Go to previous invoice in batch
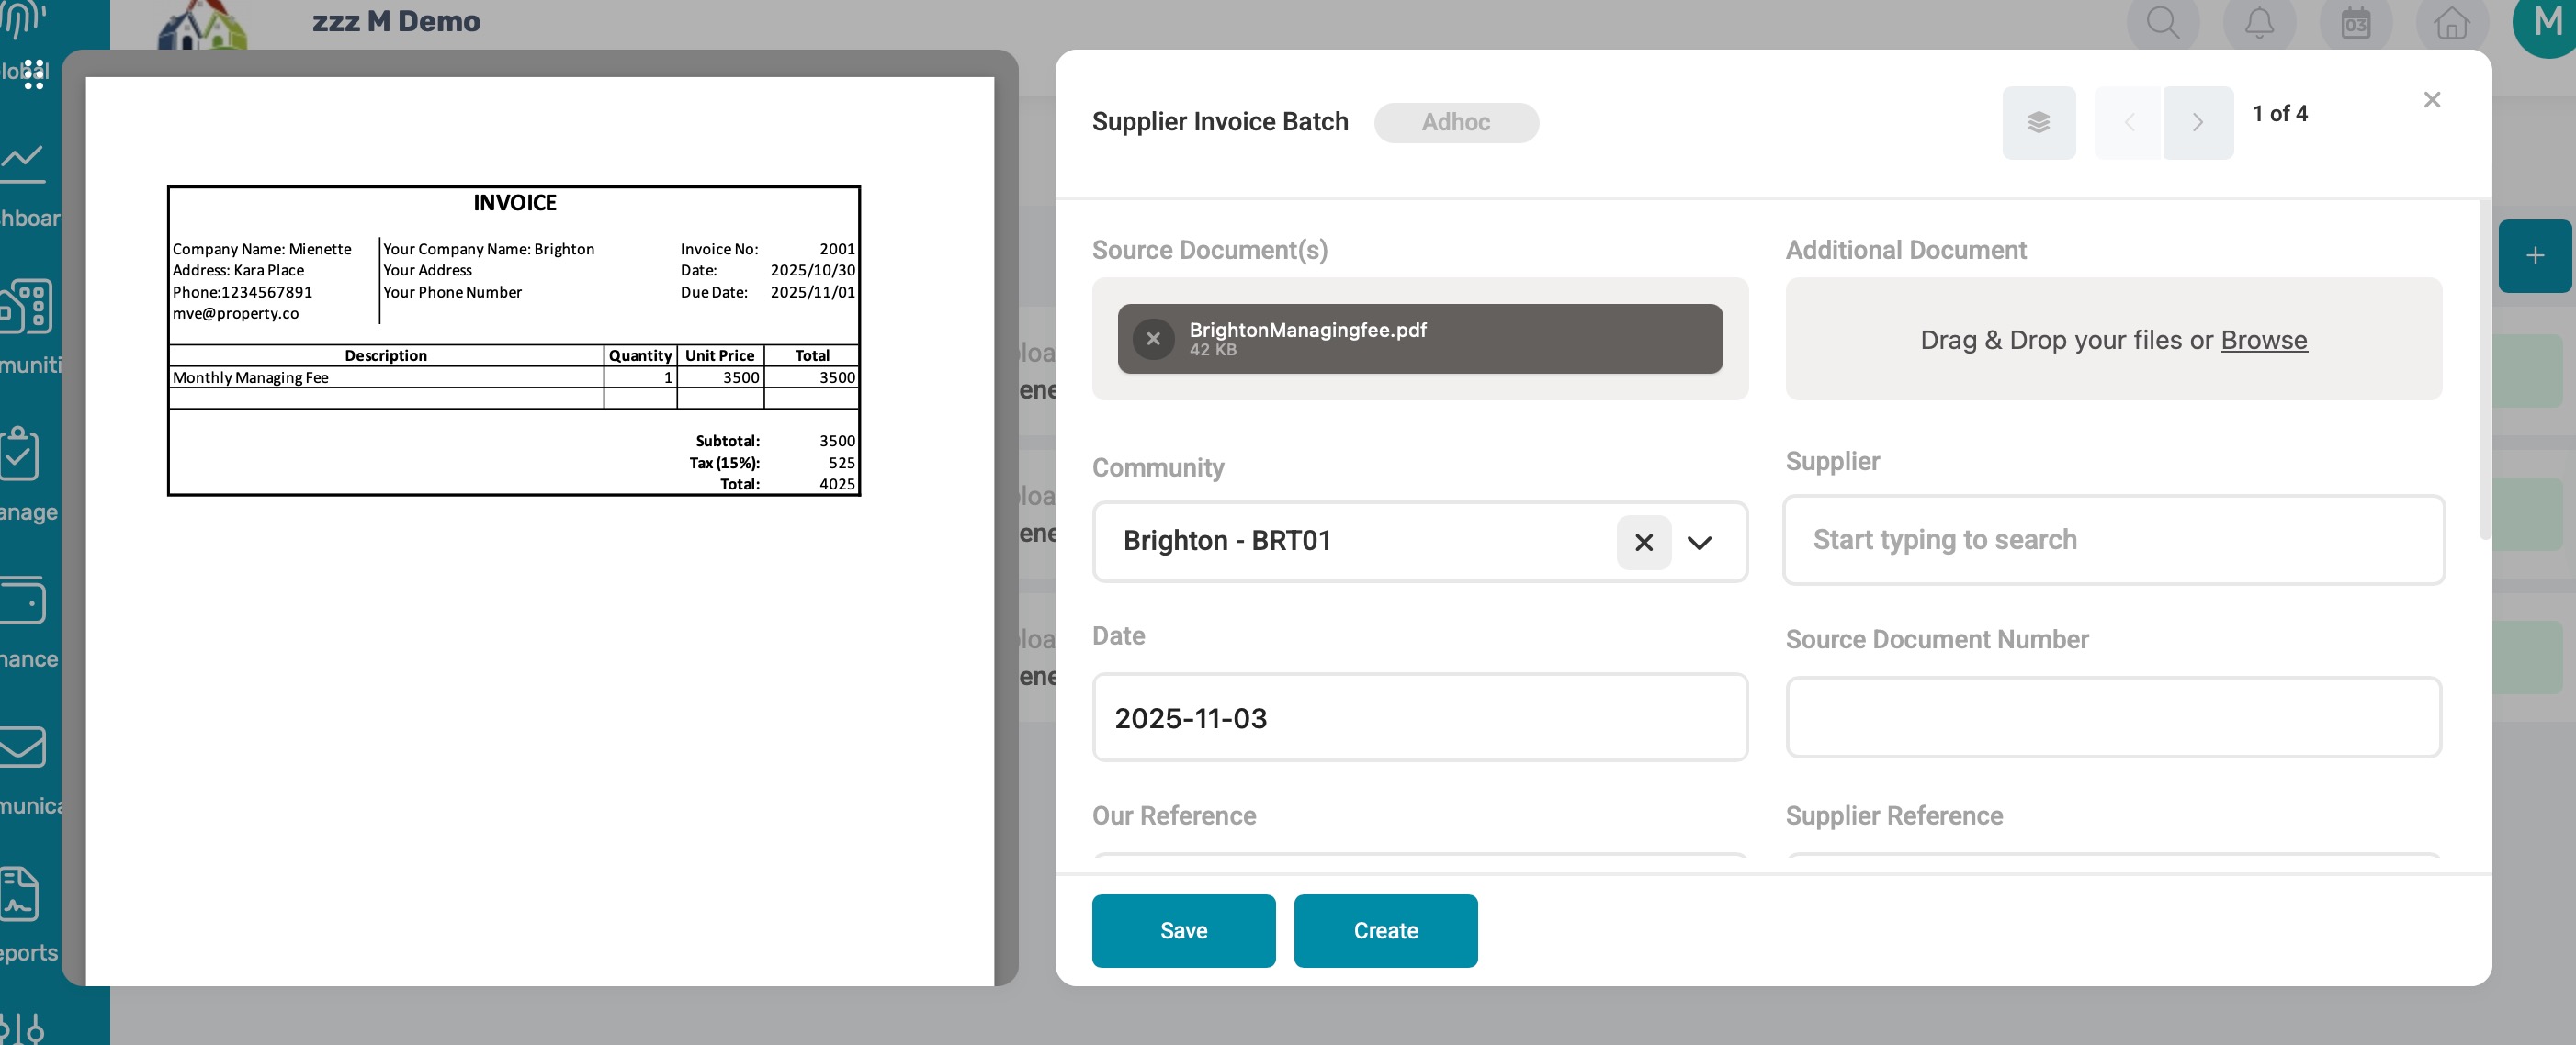Viewport: 2576px width, 1045px height. point(2128,122)
